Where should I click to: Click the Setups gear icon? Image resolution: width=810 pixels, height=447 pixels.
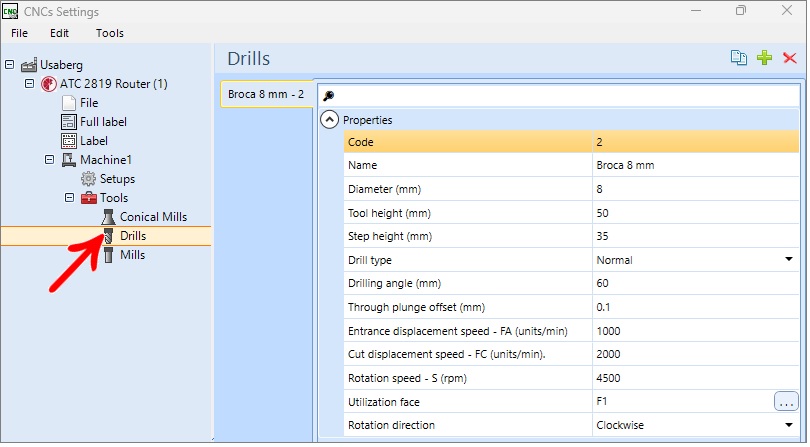click(88, 179)
